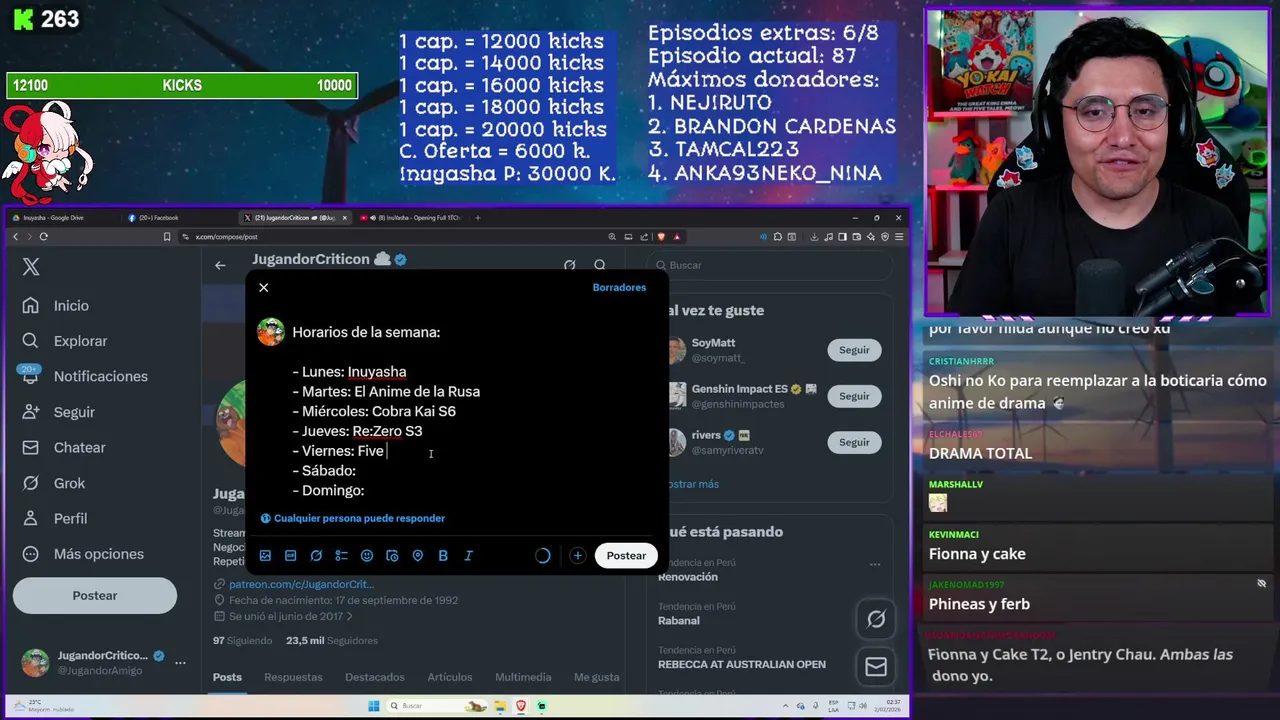Open floating Grok button
This screenshot has width=1280, height=720.
[x=876, y=620]
